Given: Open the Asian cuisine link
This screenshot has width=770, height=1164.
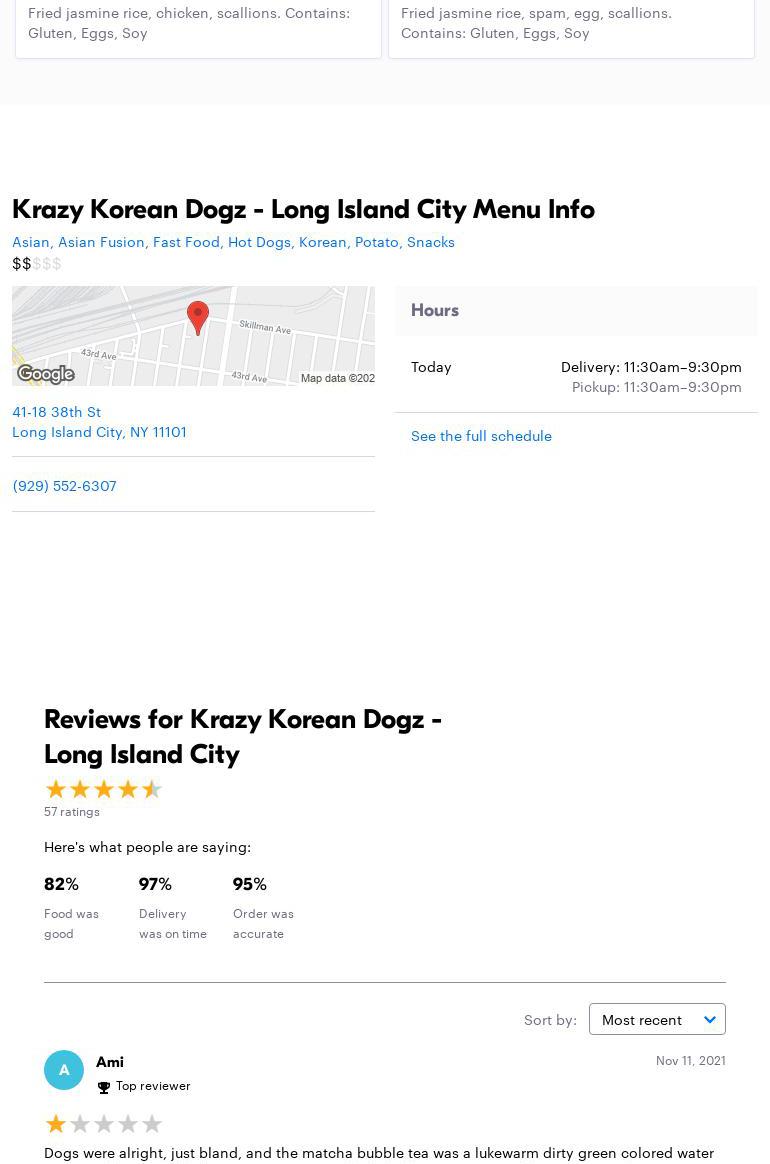Looking at the screenshot, I should coord(31,241).
